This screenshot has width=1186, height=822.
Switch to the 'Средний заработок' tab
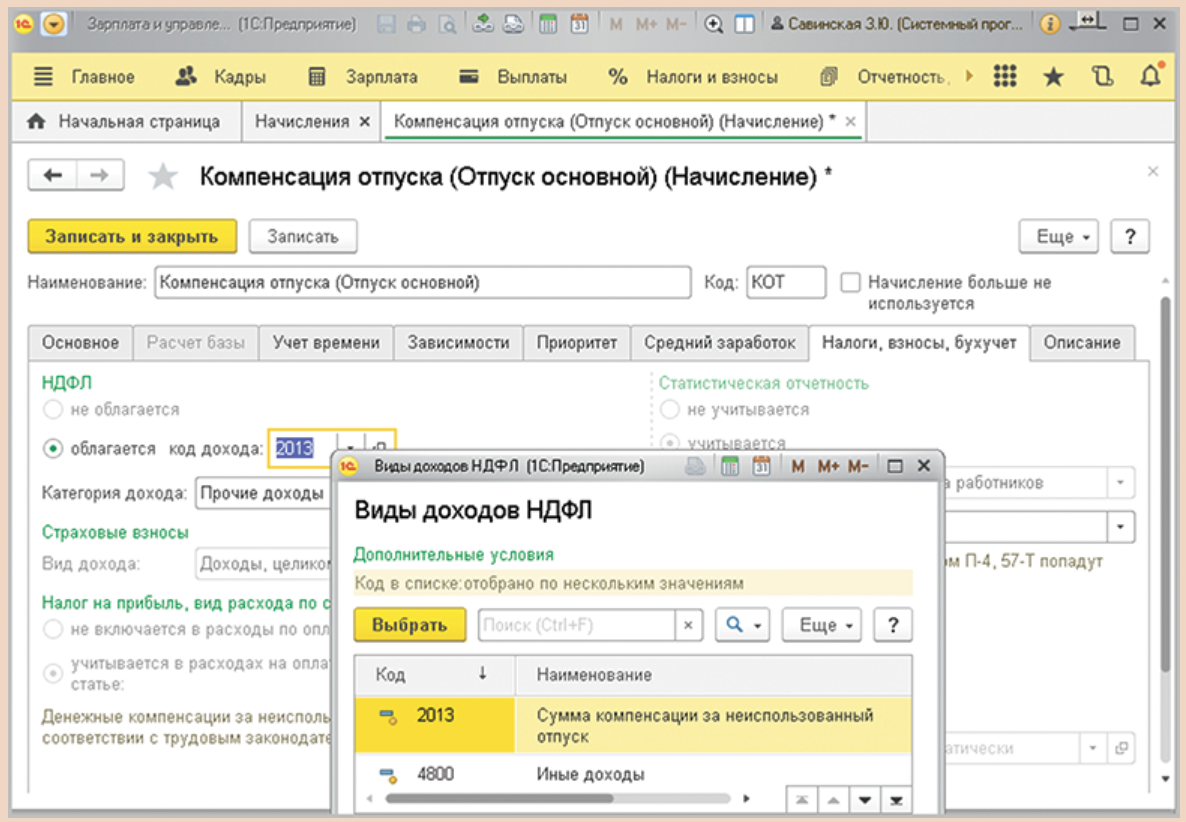point(719,342)
